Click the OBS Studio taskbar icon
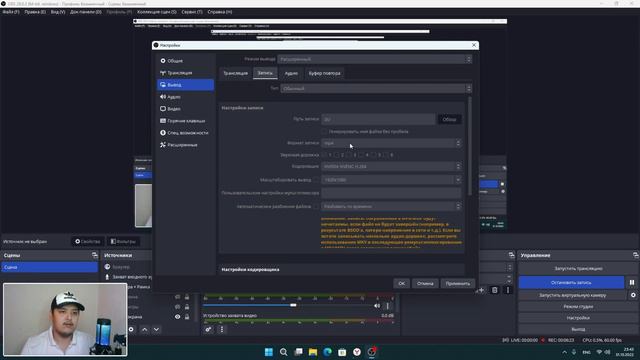 371,352
